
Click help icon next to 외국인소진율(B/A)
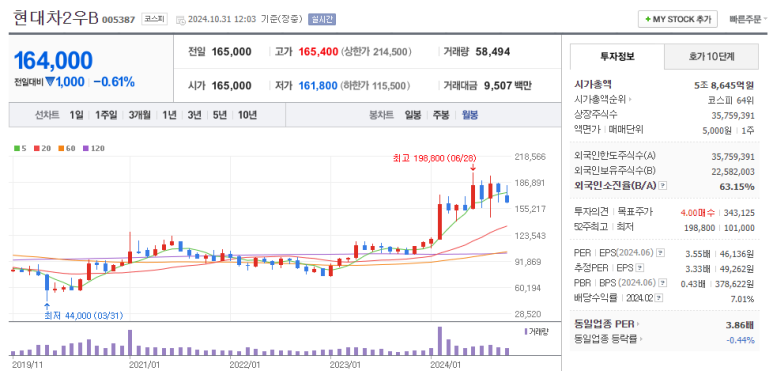click(x=663, y=186)
